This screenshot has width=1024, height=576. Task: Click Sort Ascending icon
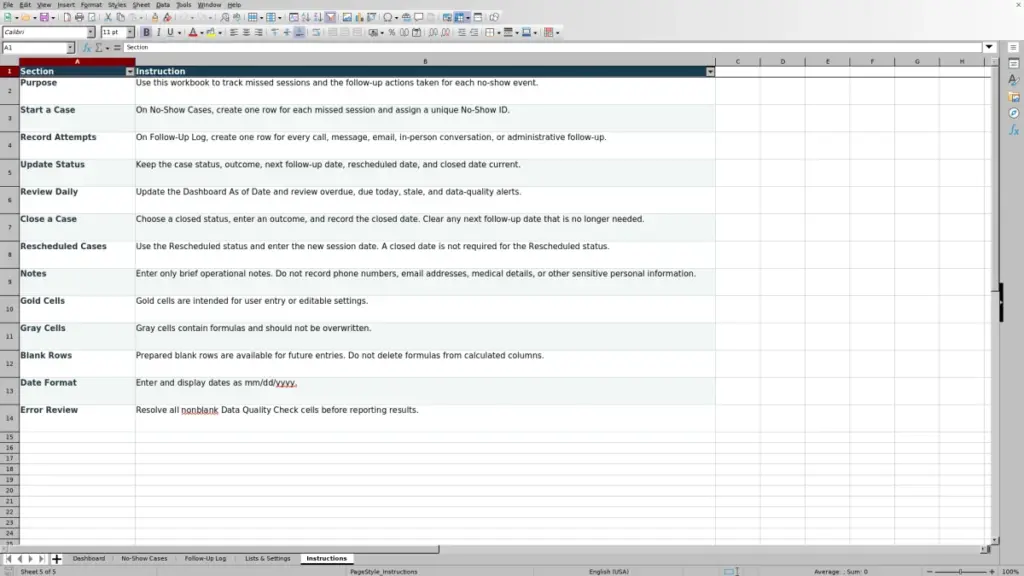[306, 18]
